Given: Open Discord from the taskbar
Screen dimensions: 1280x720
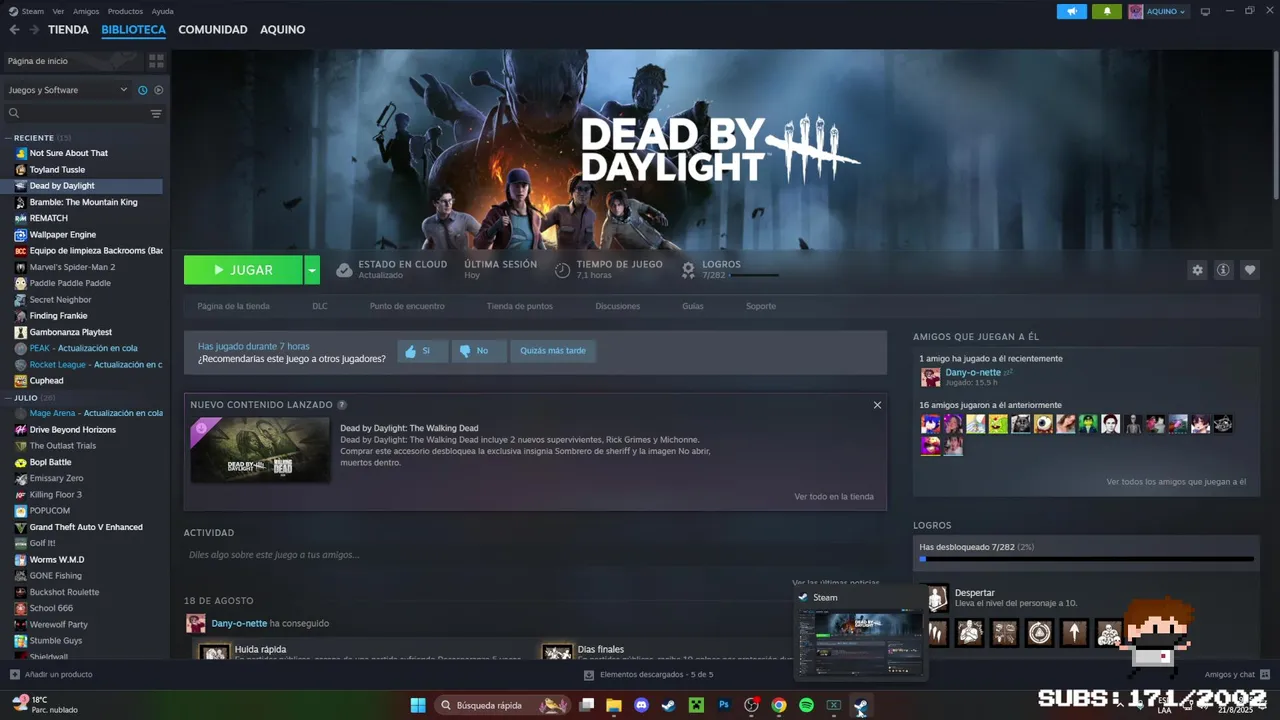Looking at the screenshot, I should click(641, 705).
